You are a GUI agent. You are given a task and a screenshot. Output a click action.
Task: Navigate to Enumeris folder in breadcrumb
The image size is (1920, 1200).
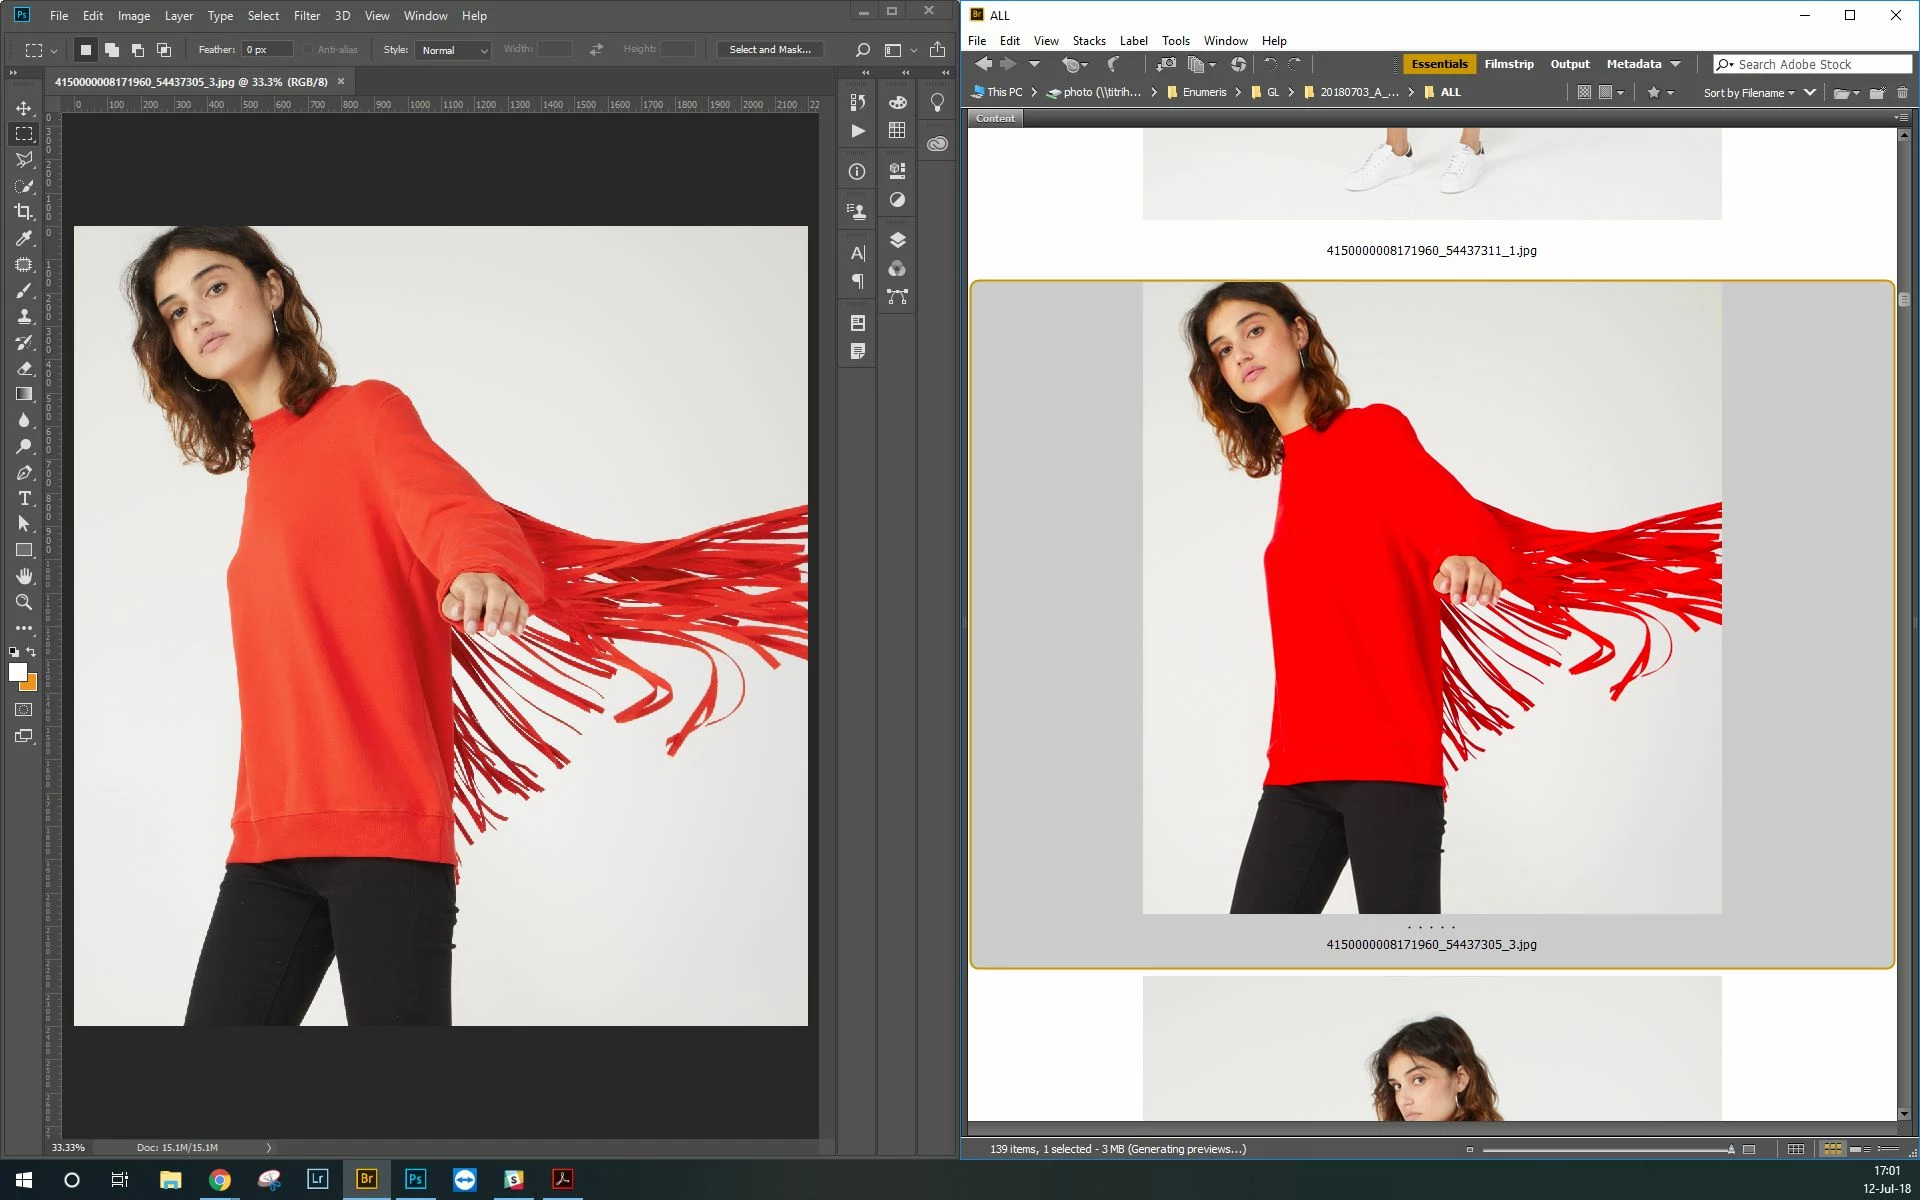pos(1203,92)
